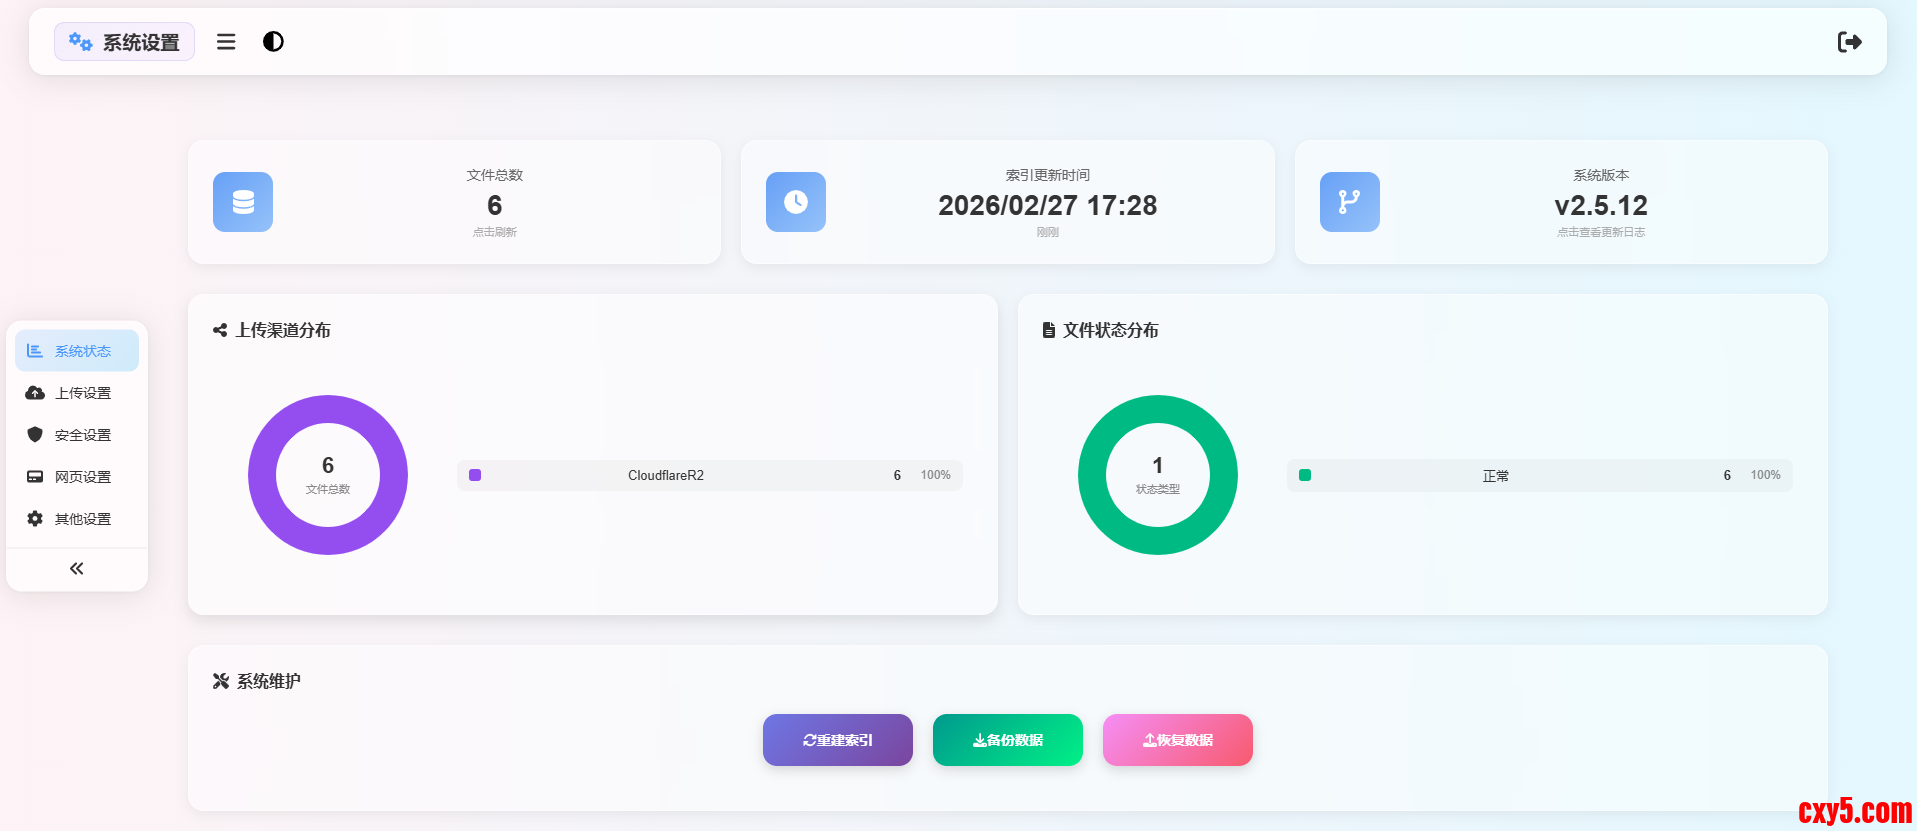This screenshot has width=1917, height=831.
Task: Click the 备份数据 button
Action: pos(1008,740)
